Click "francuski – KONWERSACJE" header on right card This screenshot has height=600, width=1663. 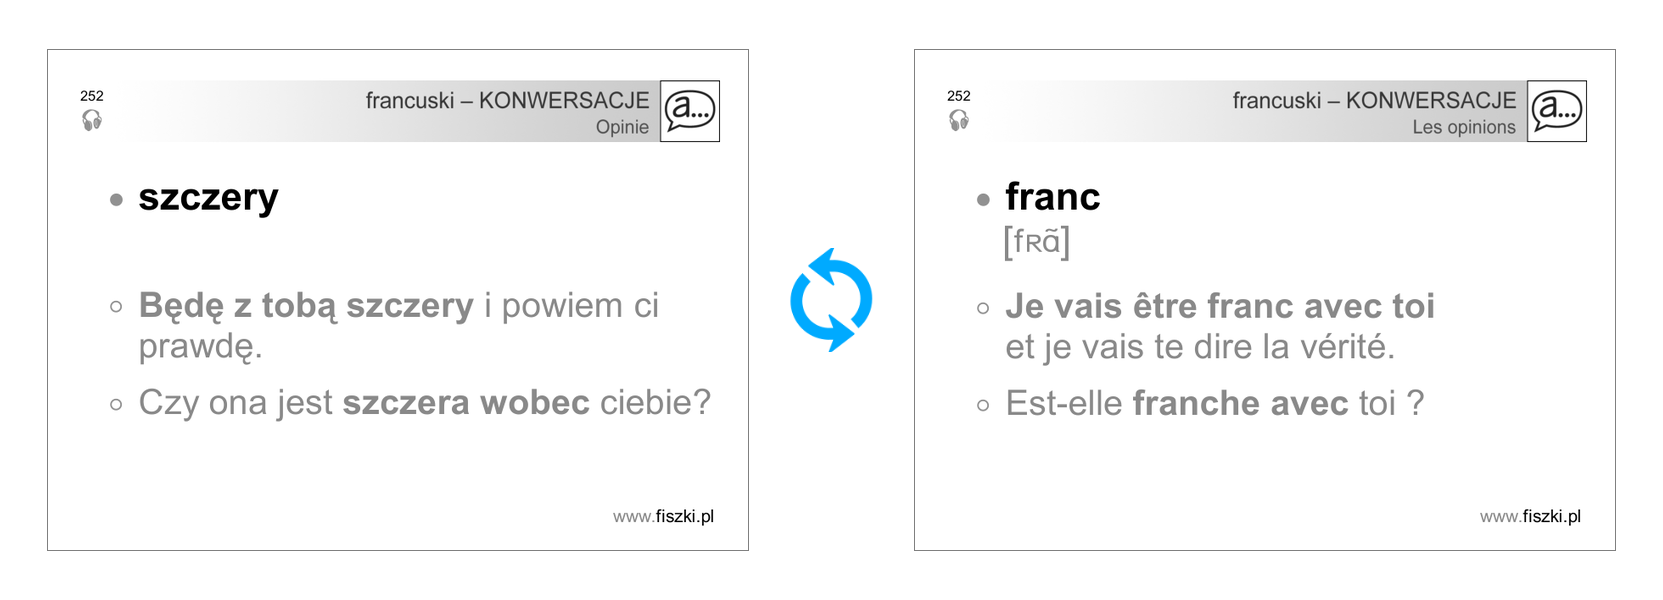pyautogui.click(x=1374, y=100)
